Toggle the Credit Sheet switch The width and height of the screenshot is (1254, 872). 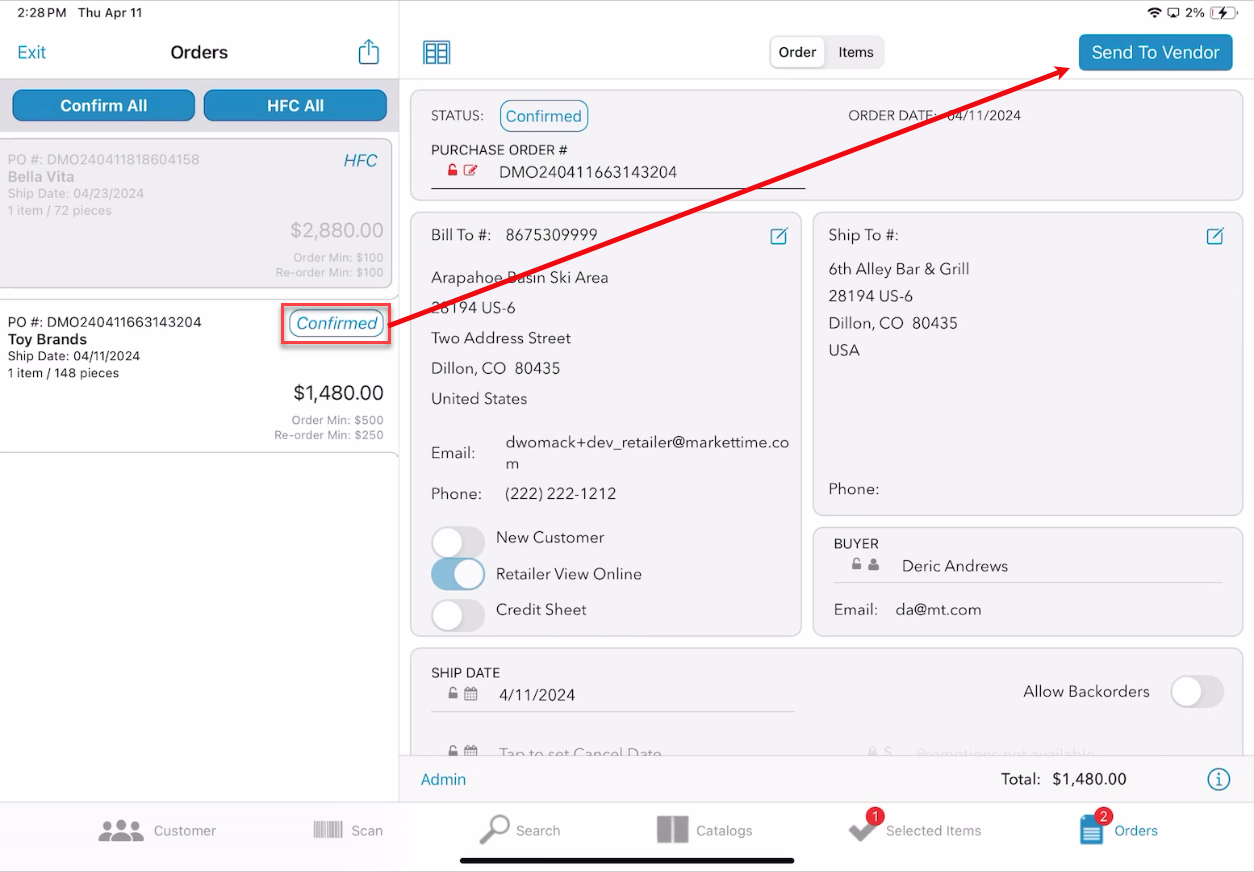tap(458, 615)
